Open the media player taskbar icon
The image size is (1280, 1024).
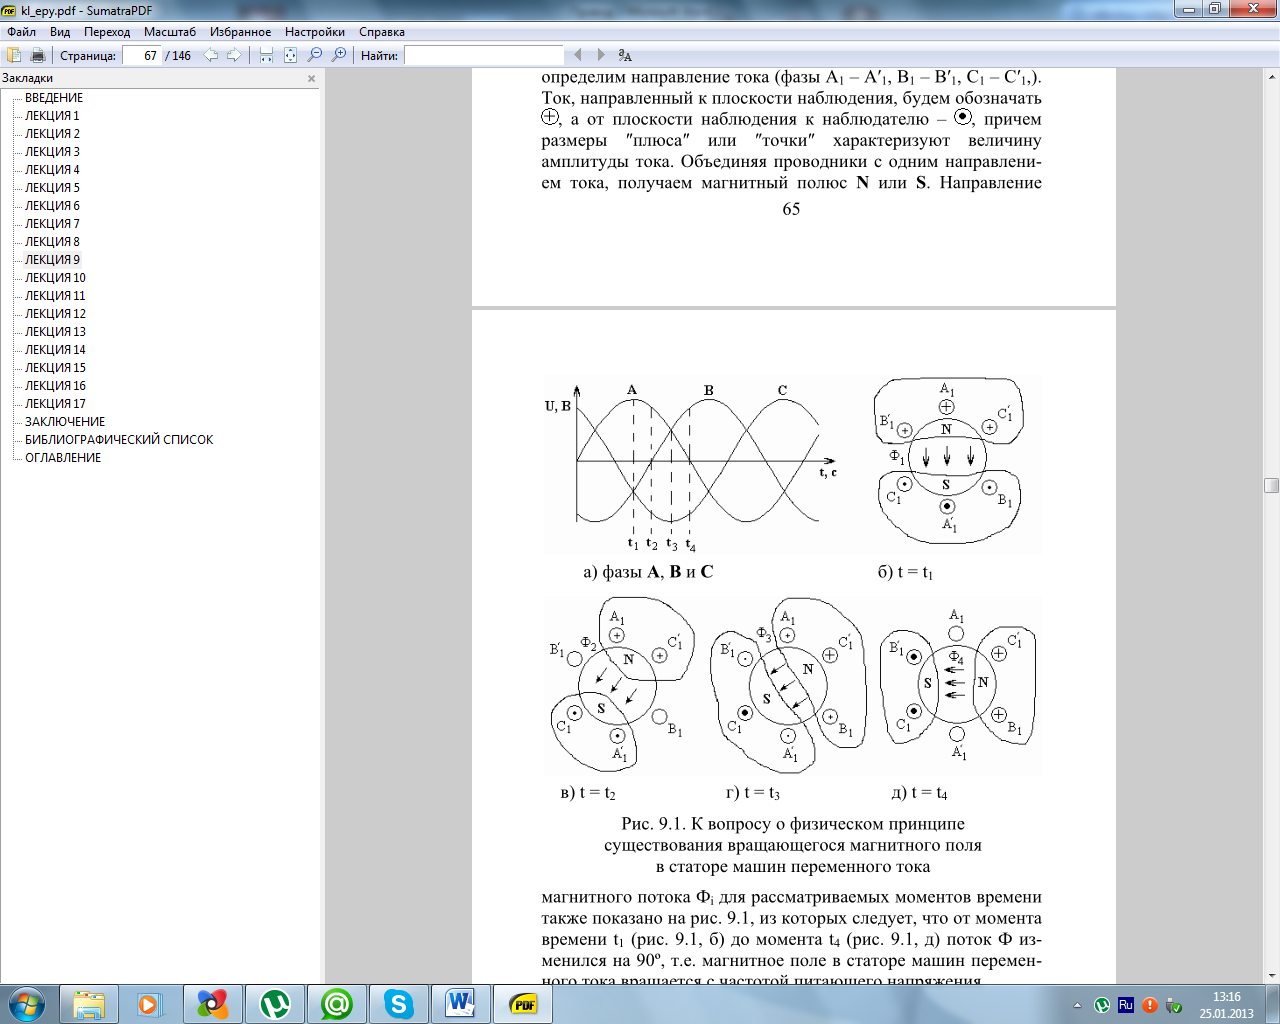tap(151, 1004)
